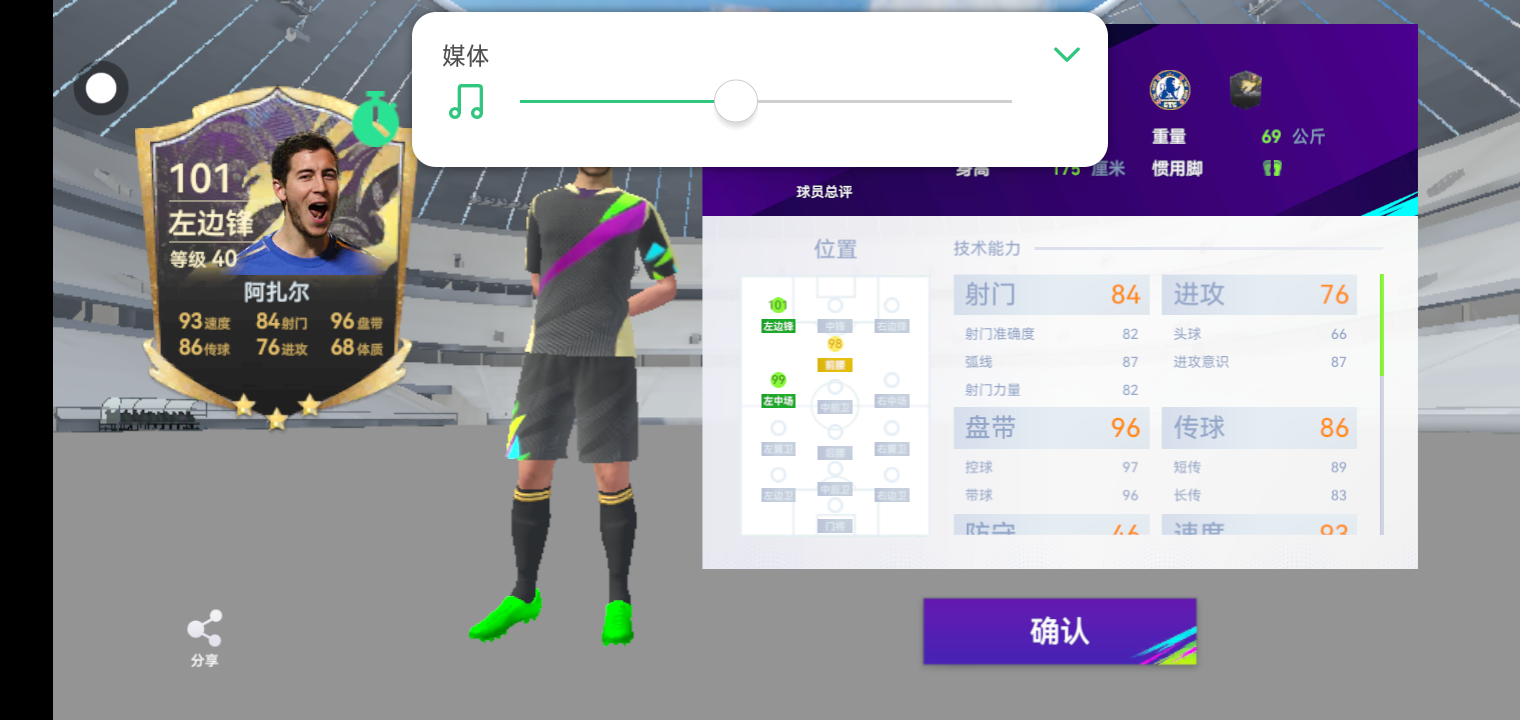1520x720 pixels.
Task: Click the media volume slider handle
Action: point(736,102)
